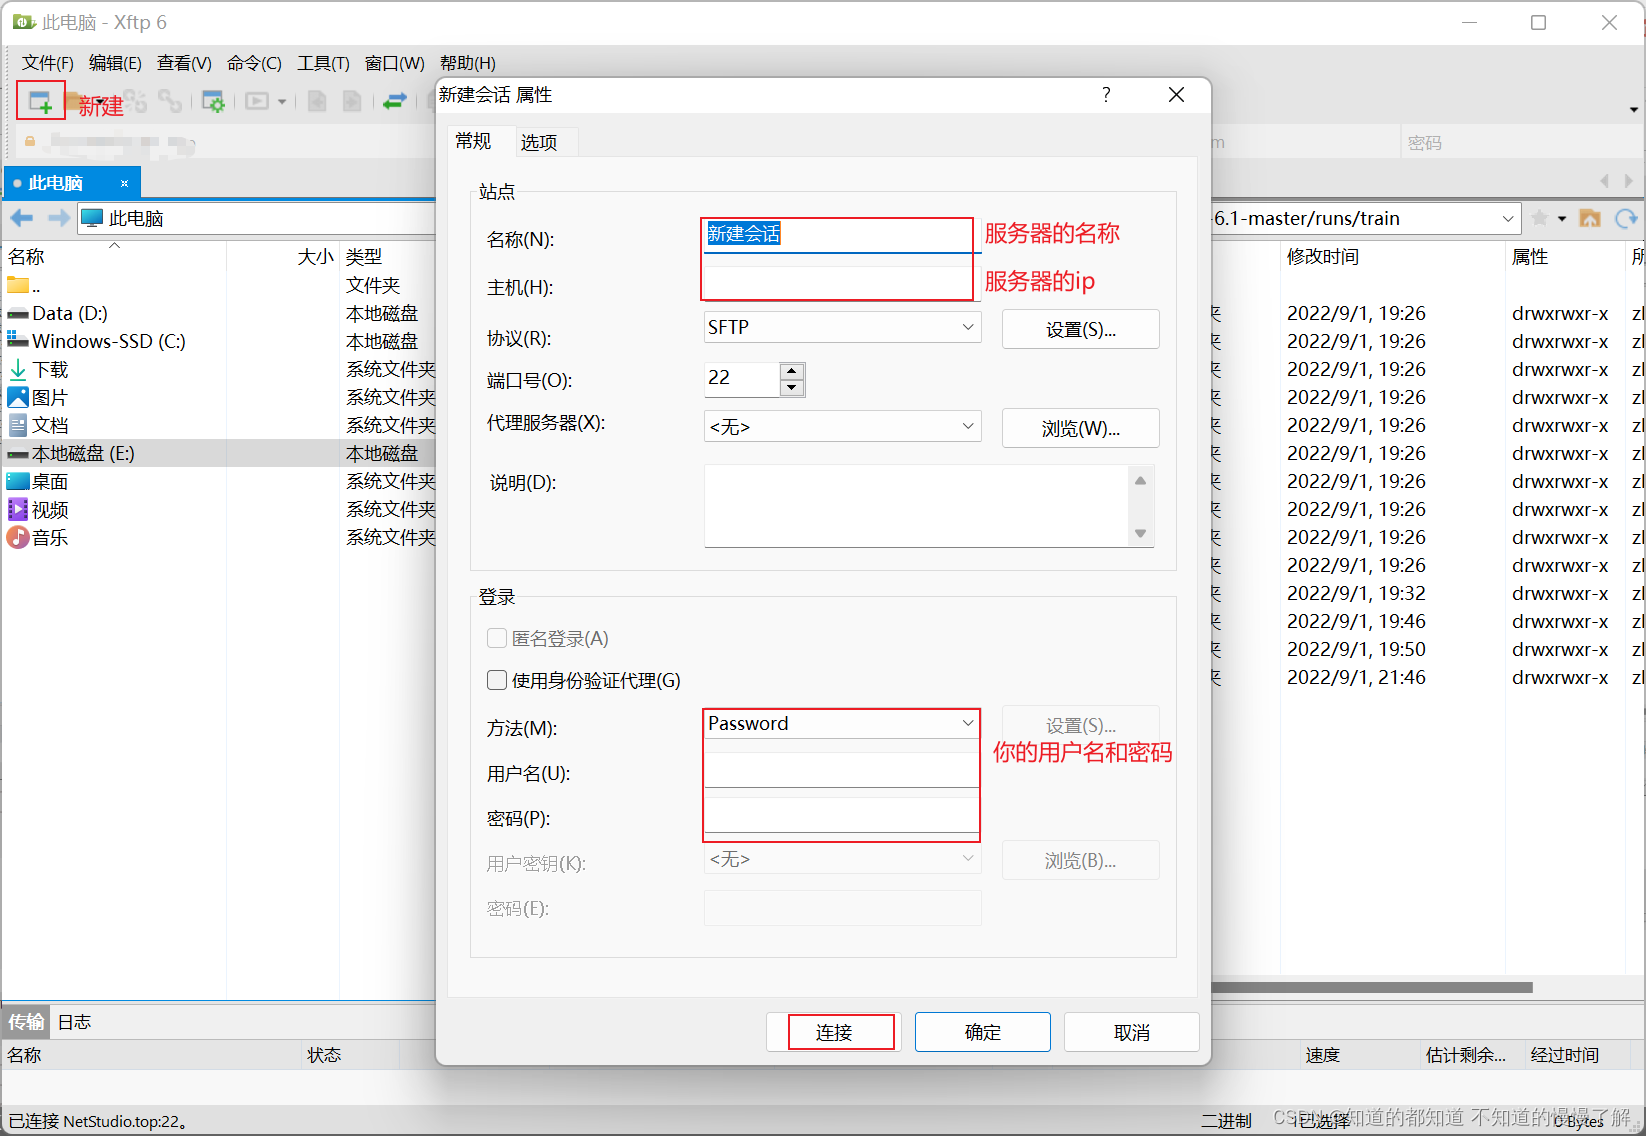
Task: Click the 确定 button
Action: (982, 1032)
